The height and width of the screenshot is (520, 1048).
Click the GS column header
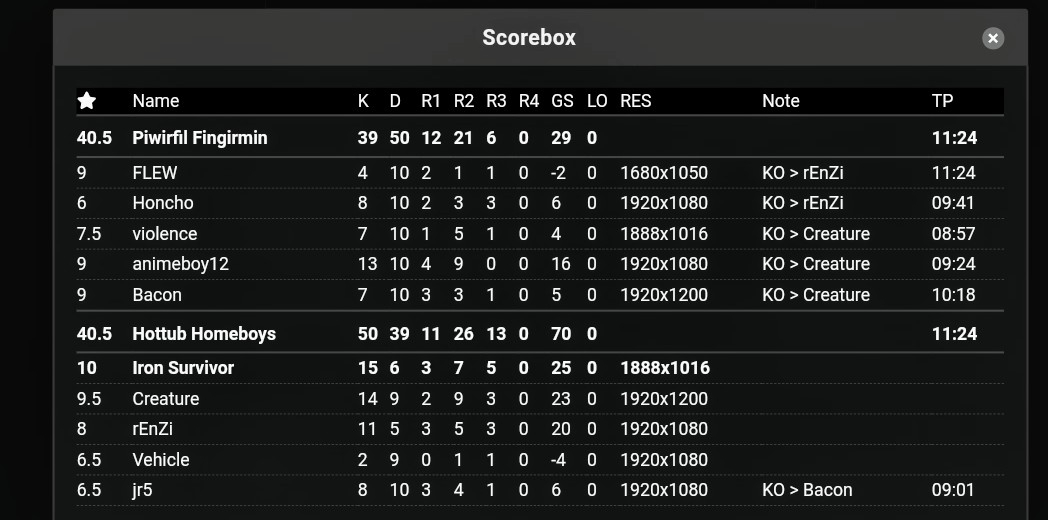(562, 101)
